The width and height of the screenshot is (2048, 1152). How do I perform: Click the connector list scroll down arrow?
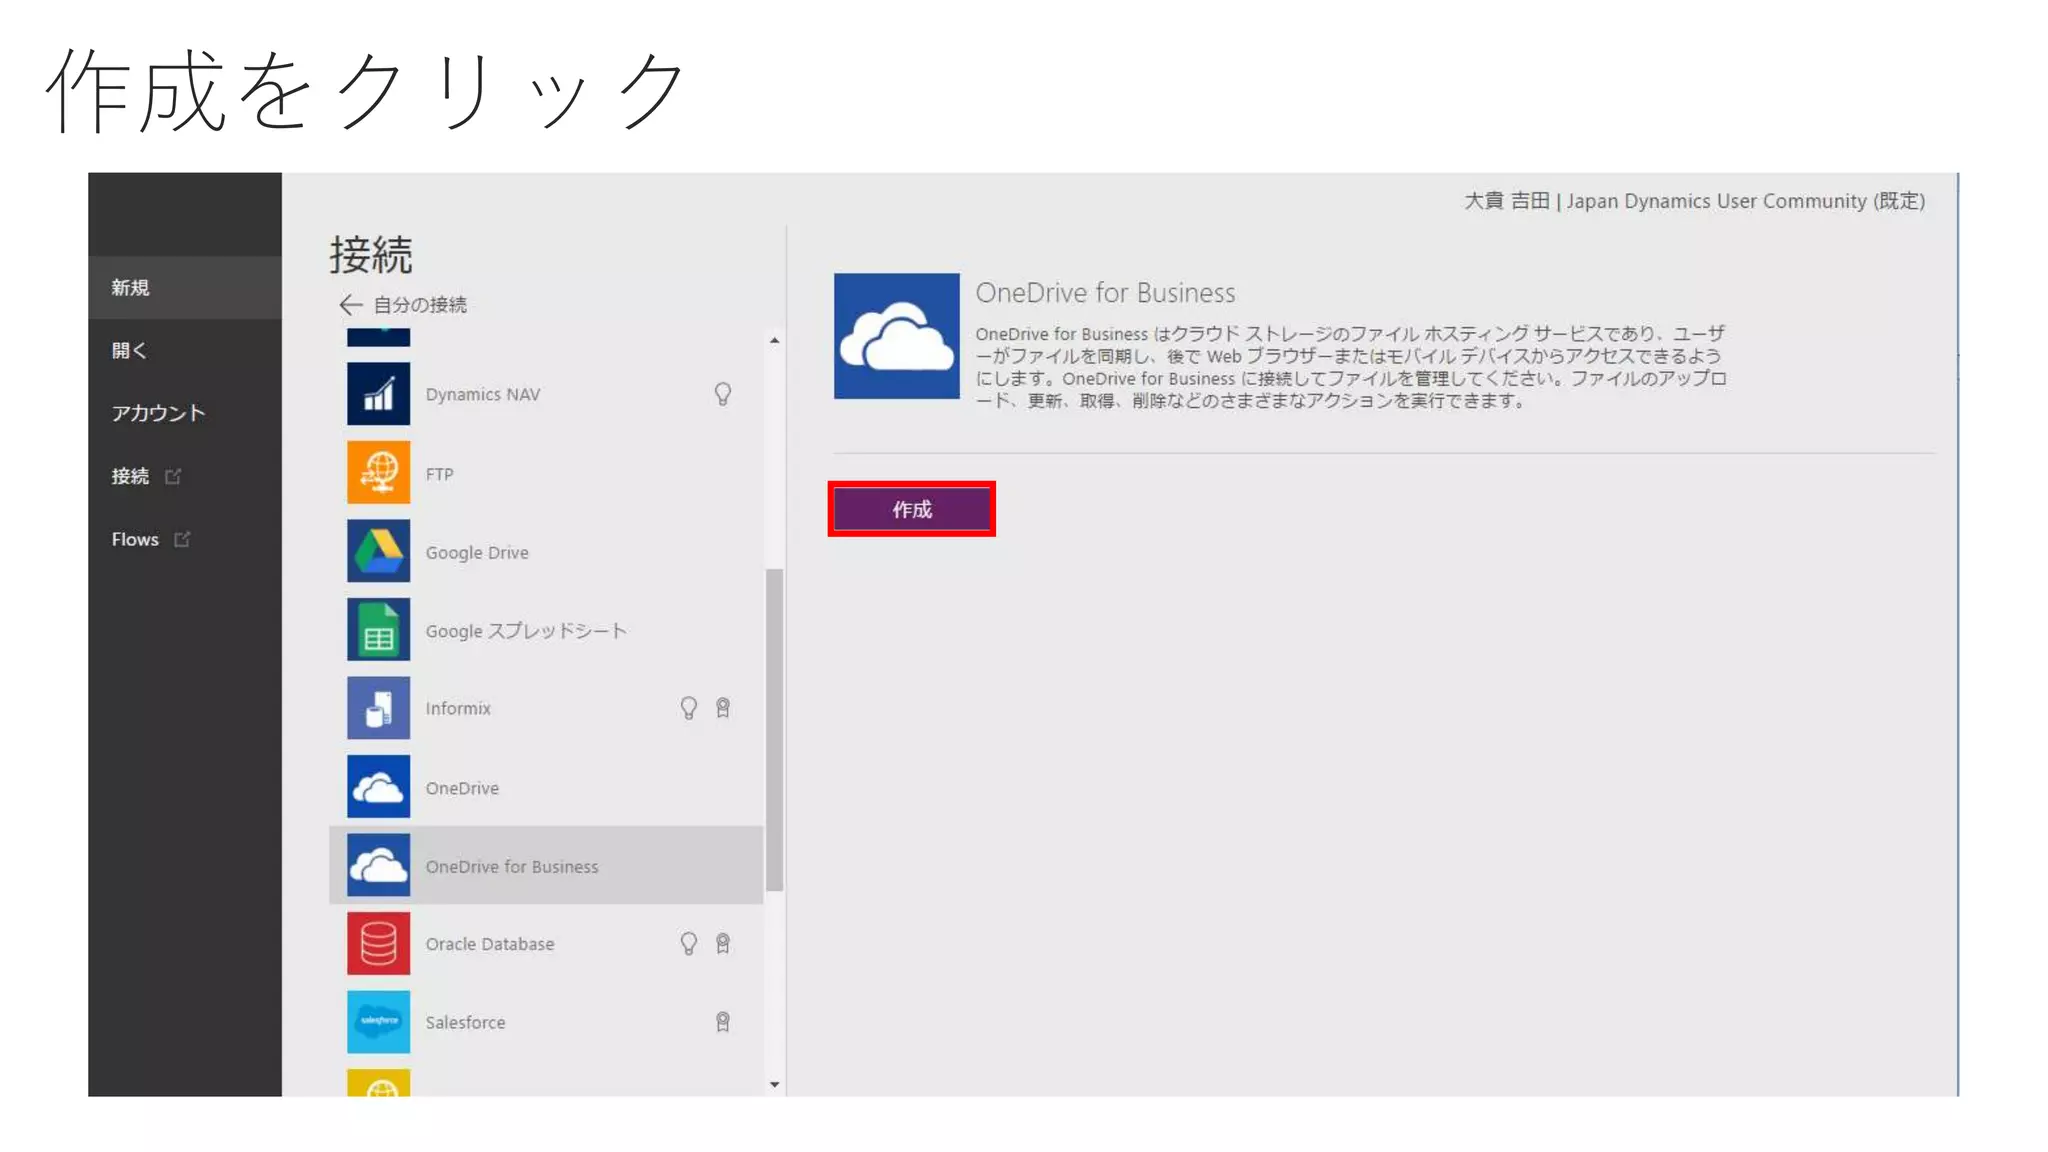point(774,1084)
